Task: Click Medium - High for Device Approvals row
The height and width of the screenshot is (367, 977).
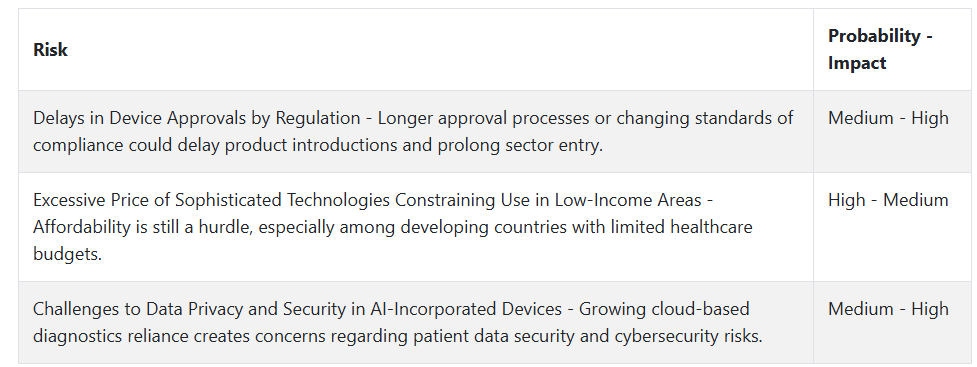Action: coord(888,118)
